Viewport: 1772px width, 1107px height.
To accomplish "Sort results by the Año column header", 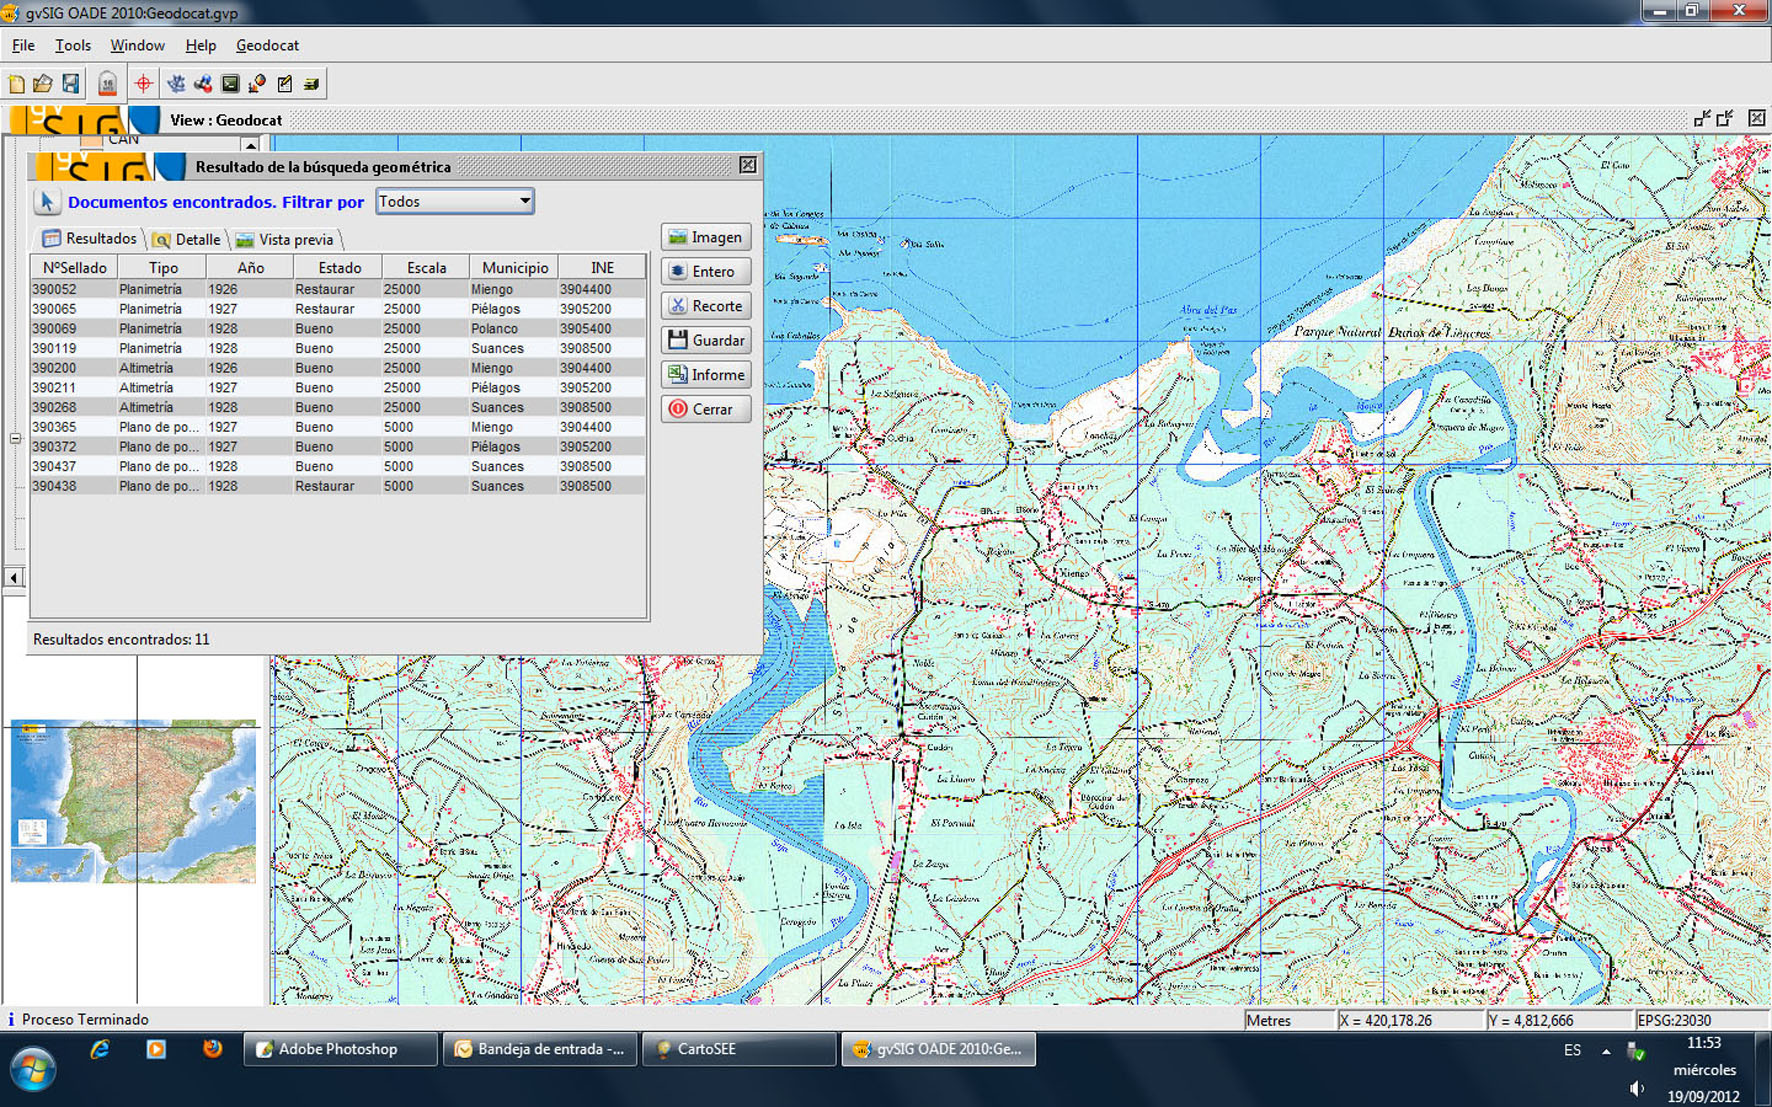I will tap(250, 268).
